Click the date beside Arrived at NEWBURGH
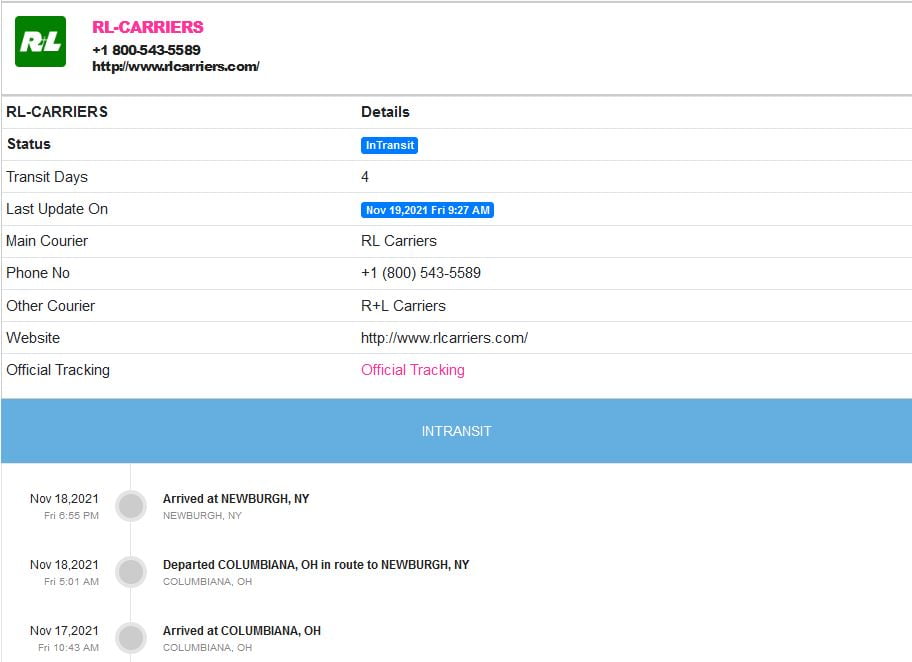This screenshot has height=662, width=912. (x=64, y=499)
